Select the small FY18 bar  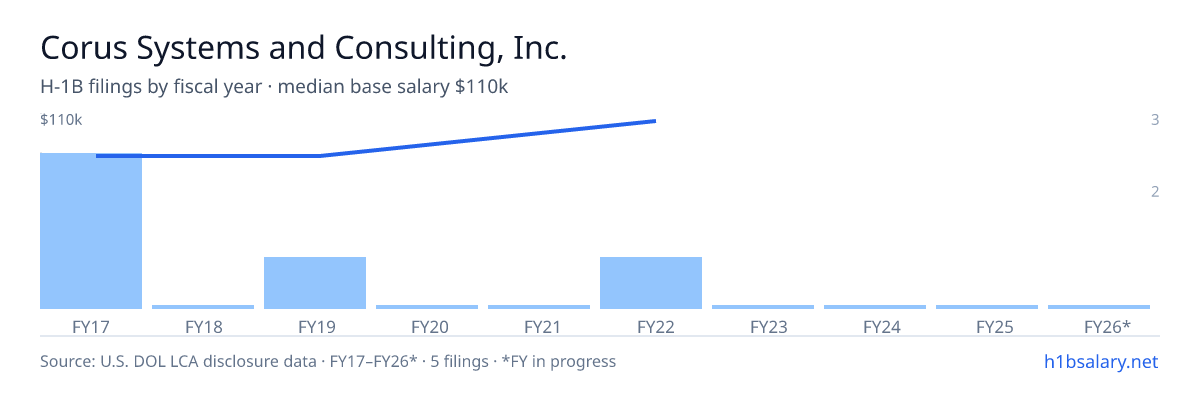(203, 307)
